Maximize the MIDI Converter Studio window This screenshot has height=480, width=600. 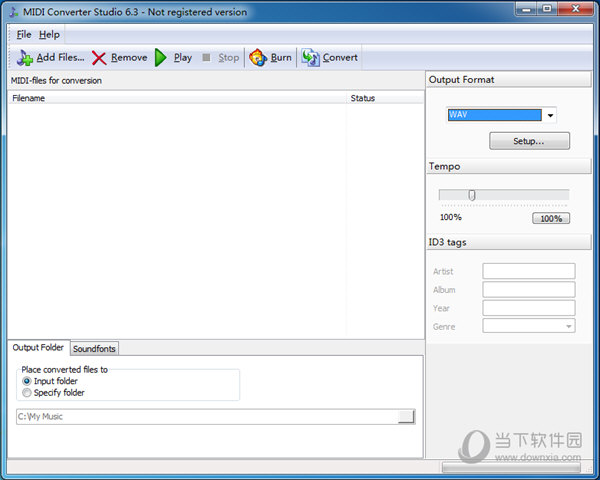547,9
